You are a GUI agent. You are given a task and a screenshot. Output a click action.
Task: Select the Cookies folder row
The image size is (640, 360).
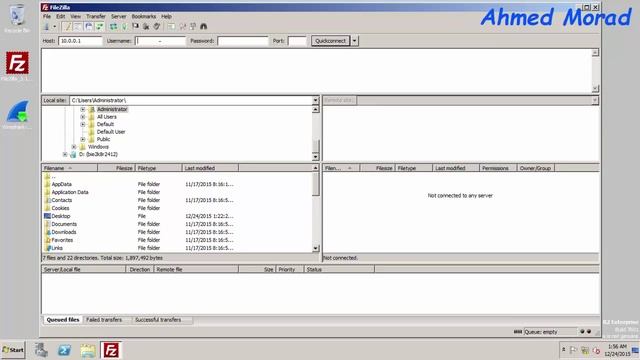(x=177, y=208)
